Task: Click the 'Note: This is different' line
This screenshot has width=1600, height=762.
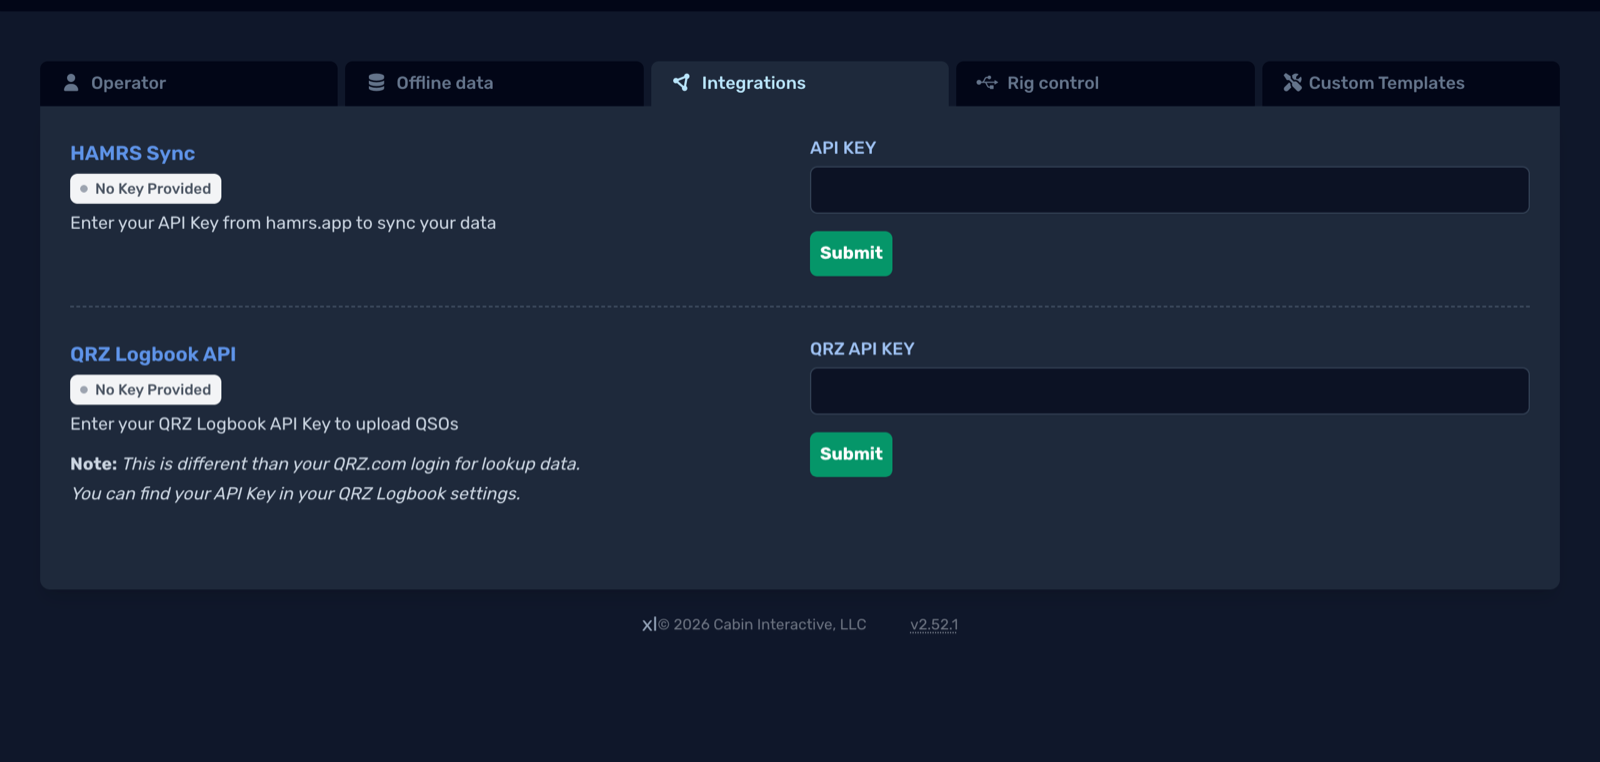Action: click(325, 464)
